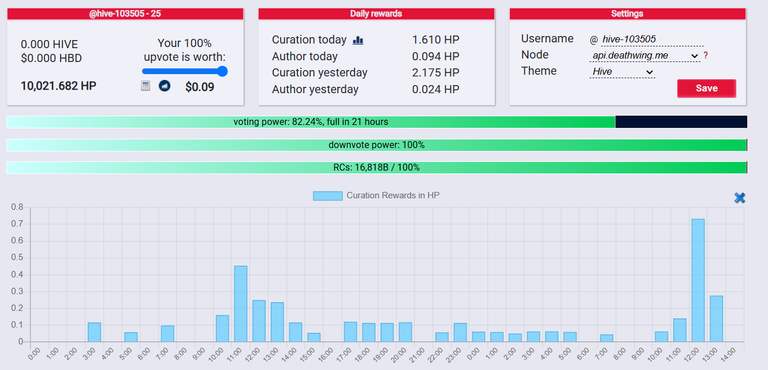Click the Theme label in Settings

pos(539,71)
